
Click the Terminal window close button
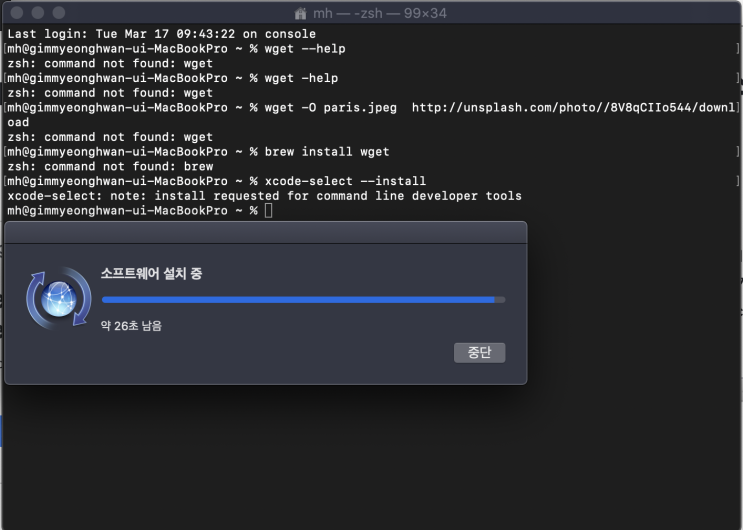point(17,13)
